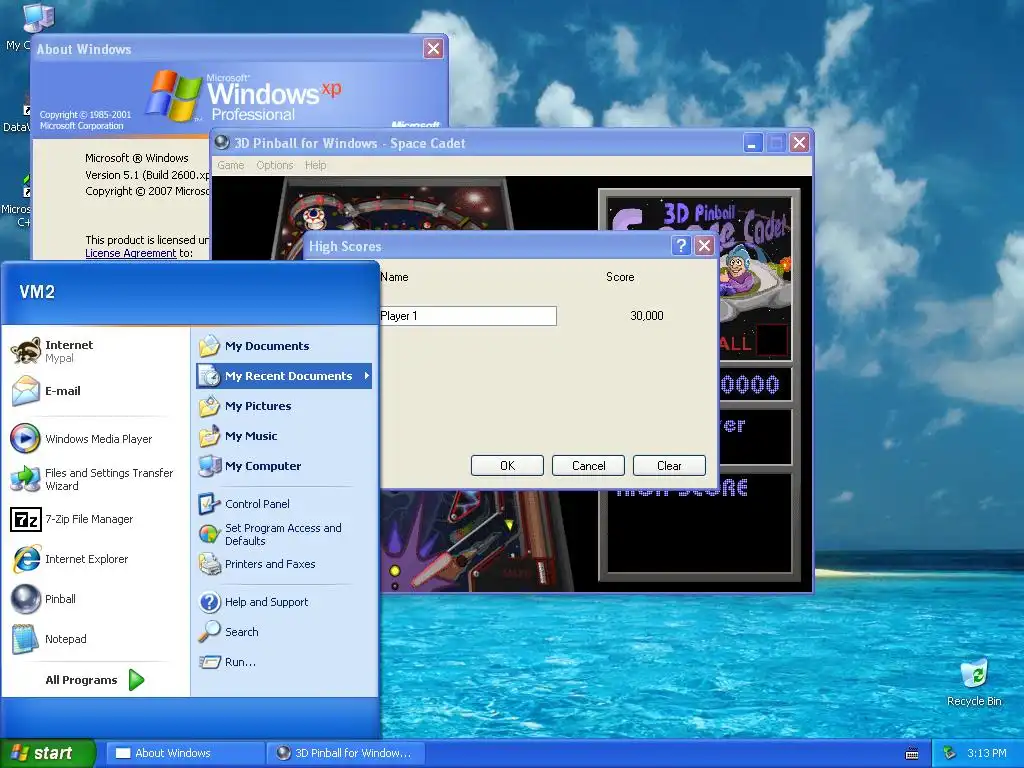This screenshot has height=768, width=1024.
Task: Open Recycle Bin on the desktop
Action: coord(974,682)
